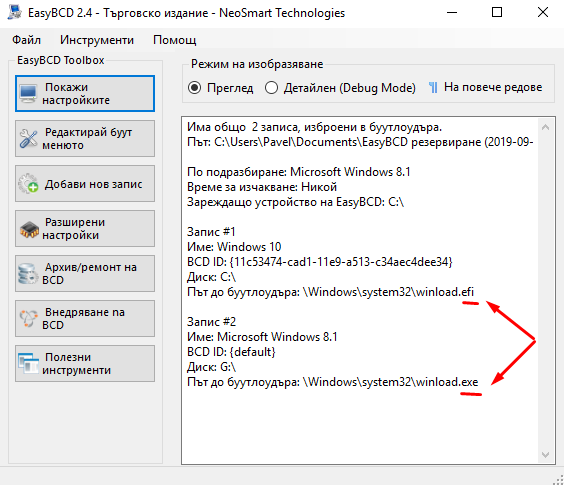Open the Инструменти menu
The height and width of the screenshot is (485, 564).
pyautogui.click(x=97, y=40)
